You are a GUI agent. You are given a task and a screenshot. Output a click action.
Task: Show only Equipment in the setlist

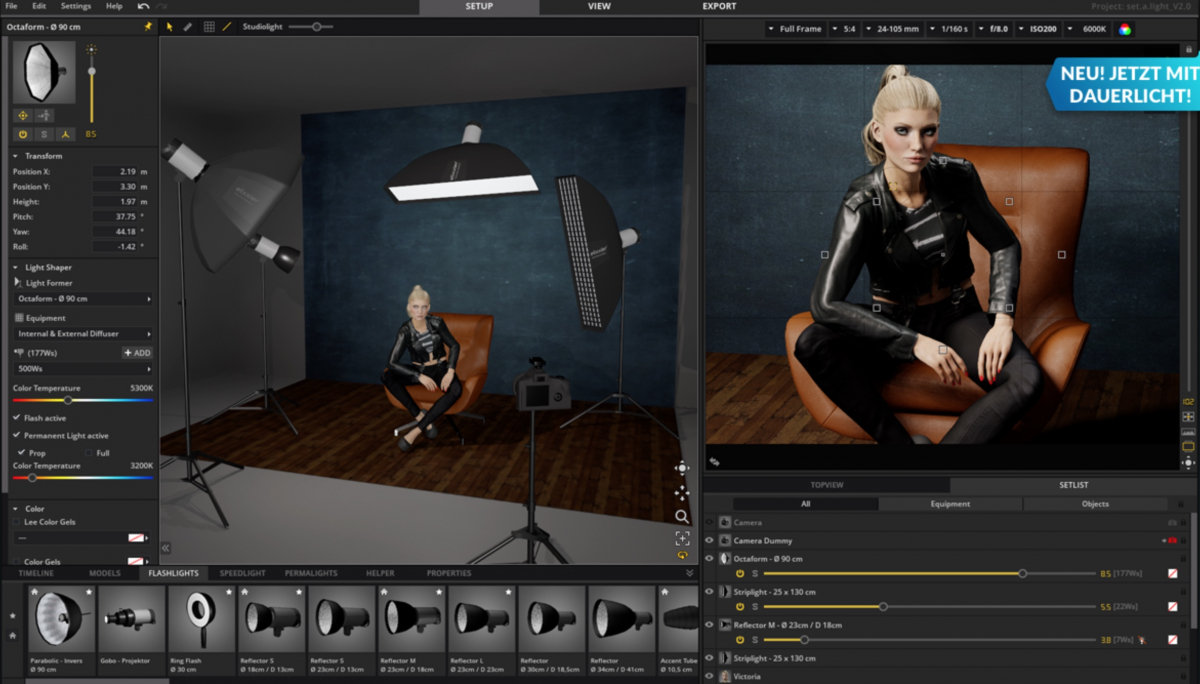click(949, 504)
